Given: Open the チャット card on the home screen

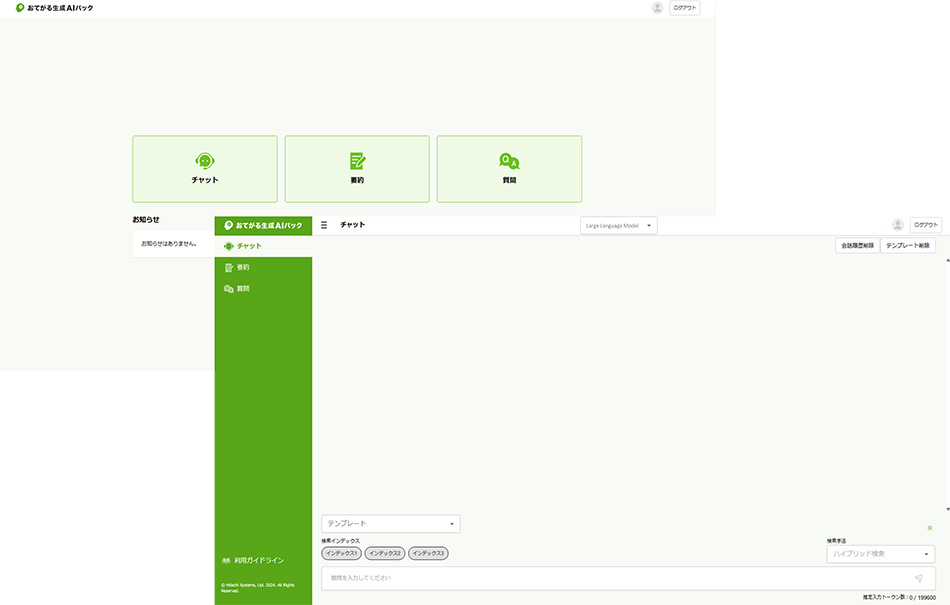Looking at the screenshot, I should coord(205,169).
